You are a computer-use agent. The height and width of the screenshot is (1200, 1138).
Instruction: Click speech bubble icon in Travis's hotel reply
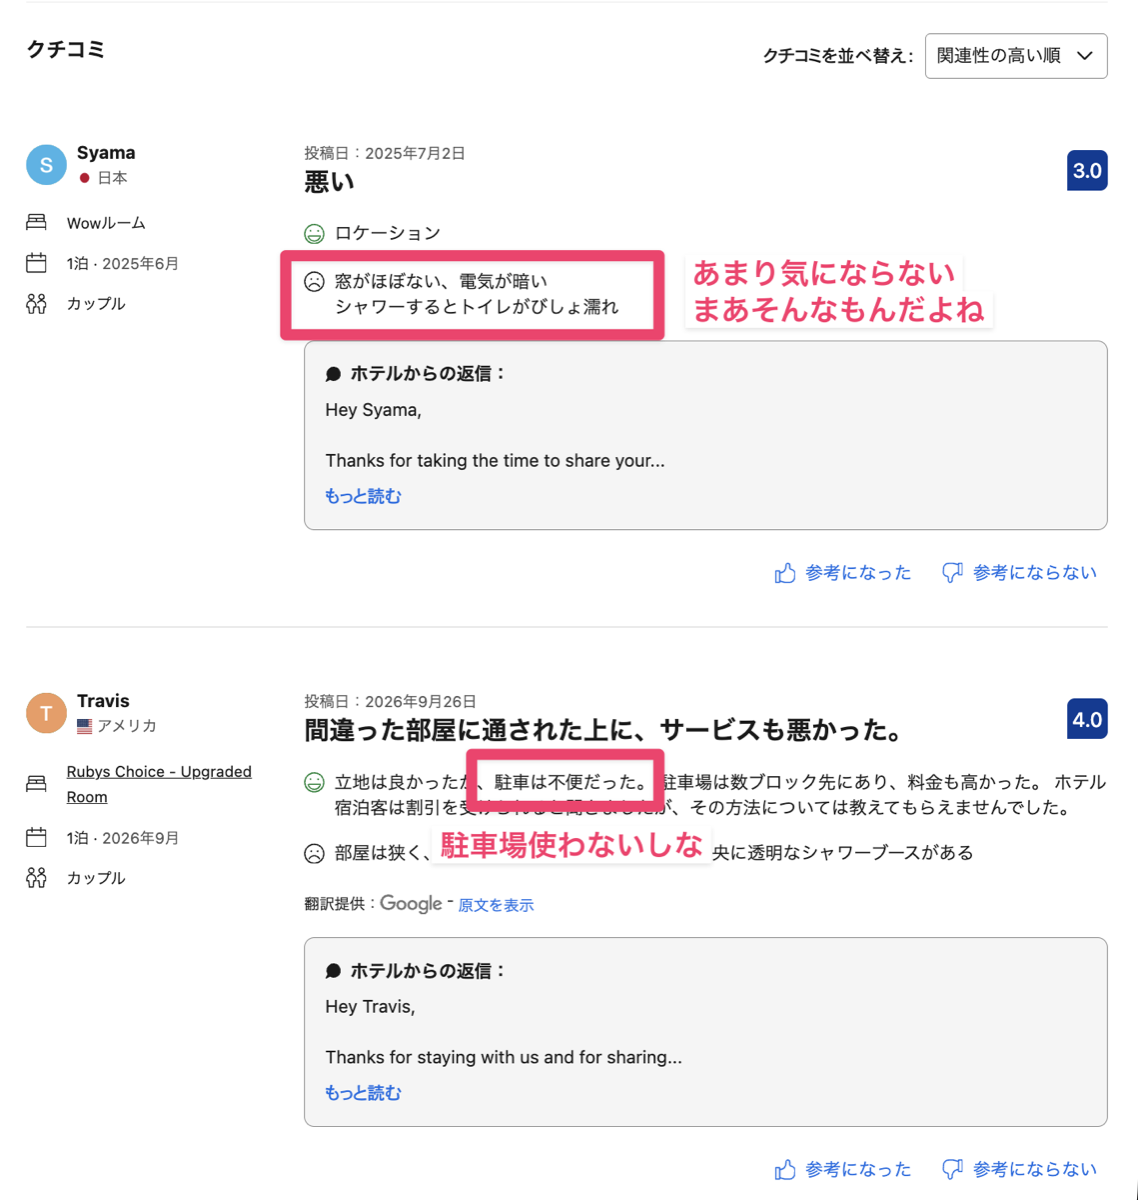pos(334,971)
